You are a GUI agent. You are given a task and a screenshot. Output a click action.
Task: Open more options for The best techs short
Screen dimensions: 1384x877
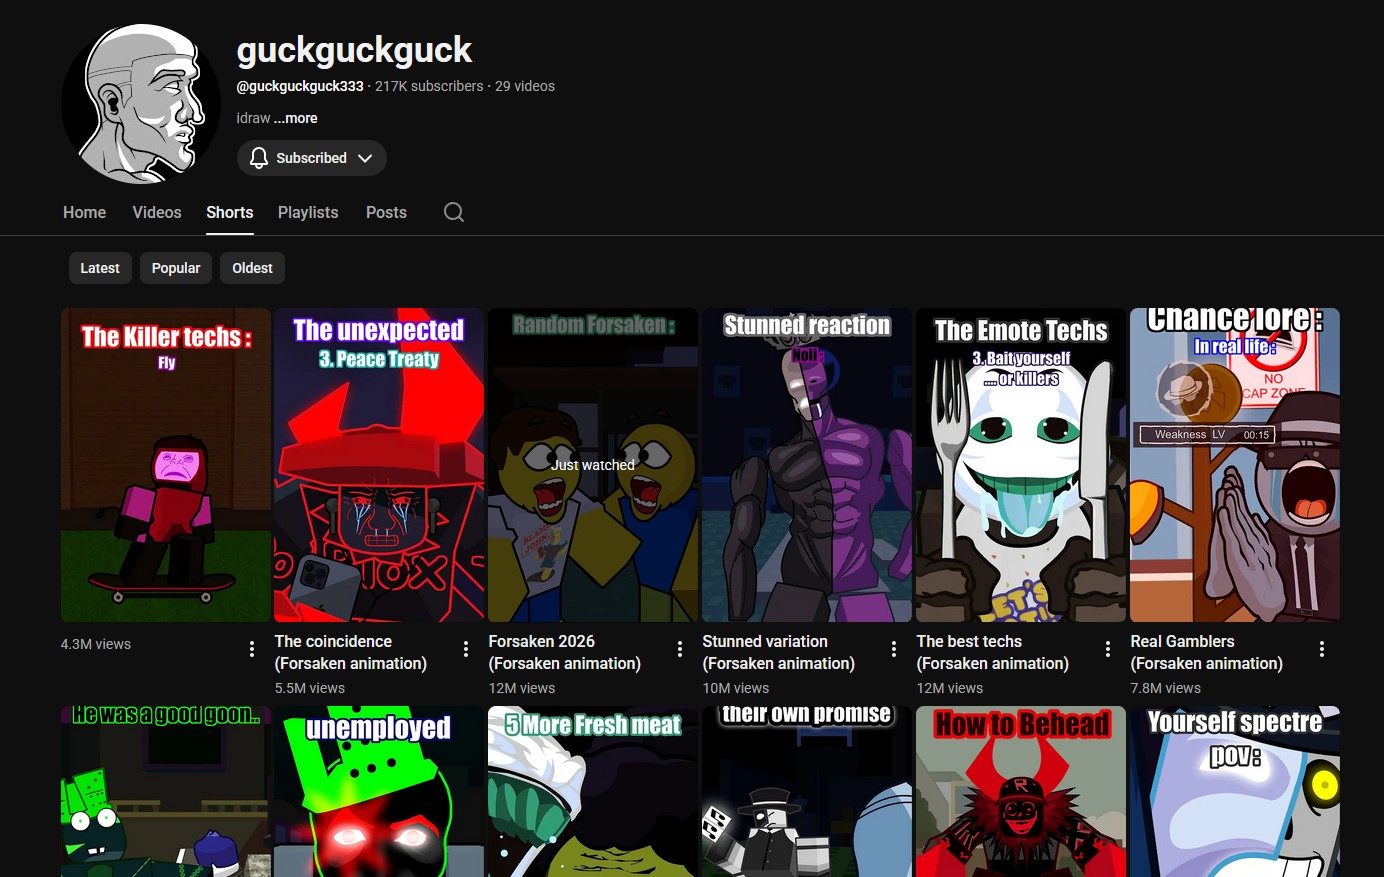click(1108, 649)
